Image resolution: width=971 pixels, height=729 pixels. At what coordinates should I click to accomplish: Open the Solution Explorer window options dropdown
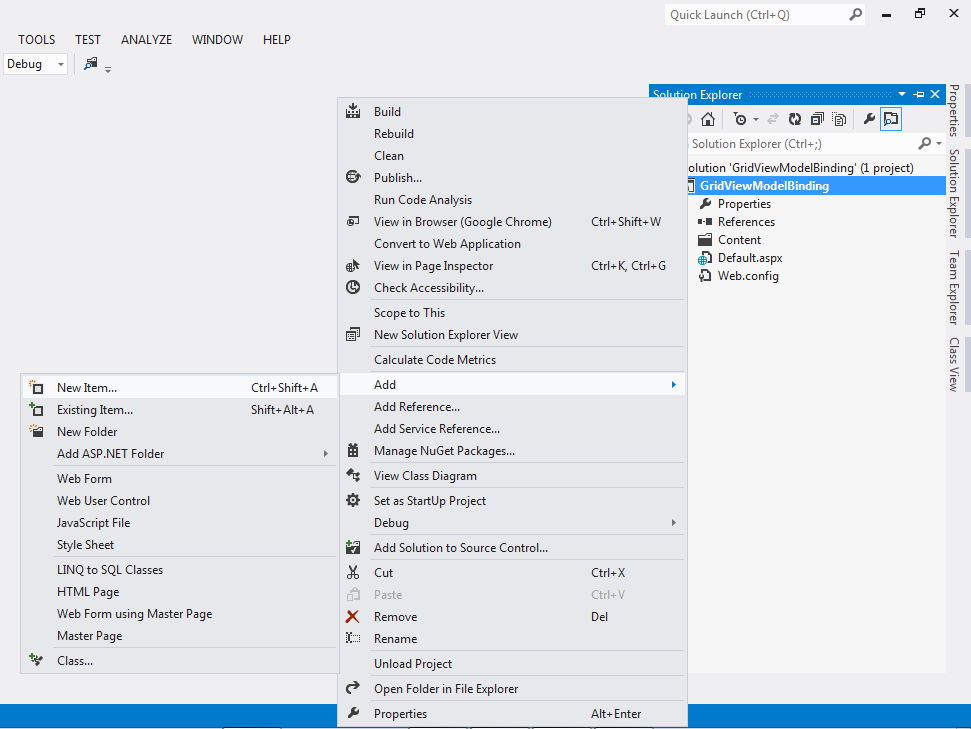[902, 94]
